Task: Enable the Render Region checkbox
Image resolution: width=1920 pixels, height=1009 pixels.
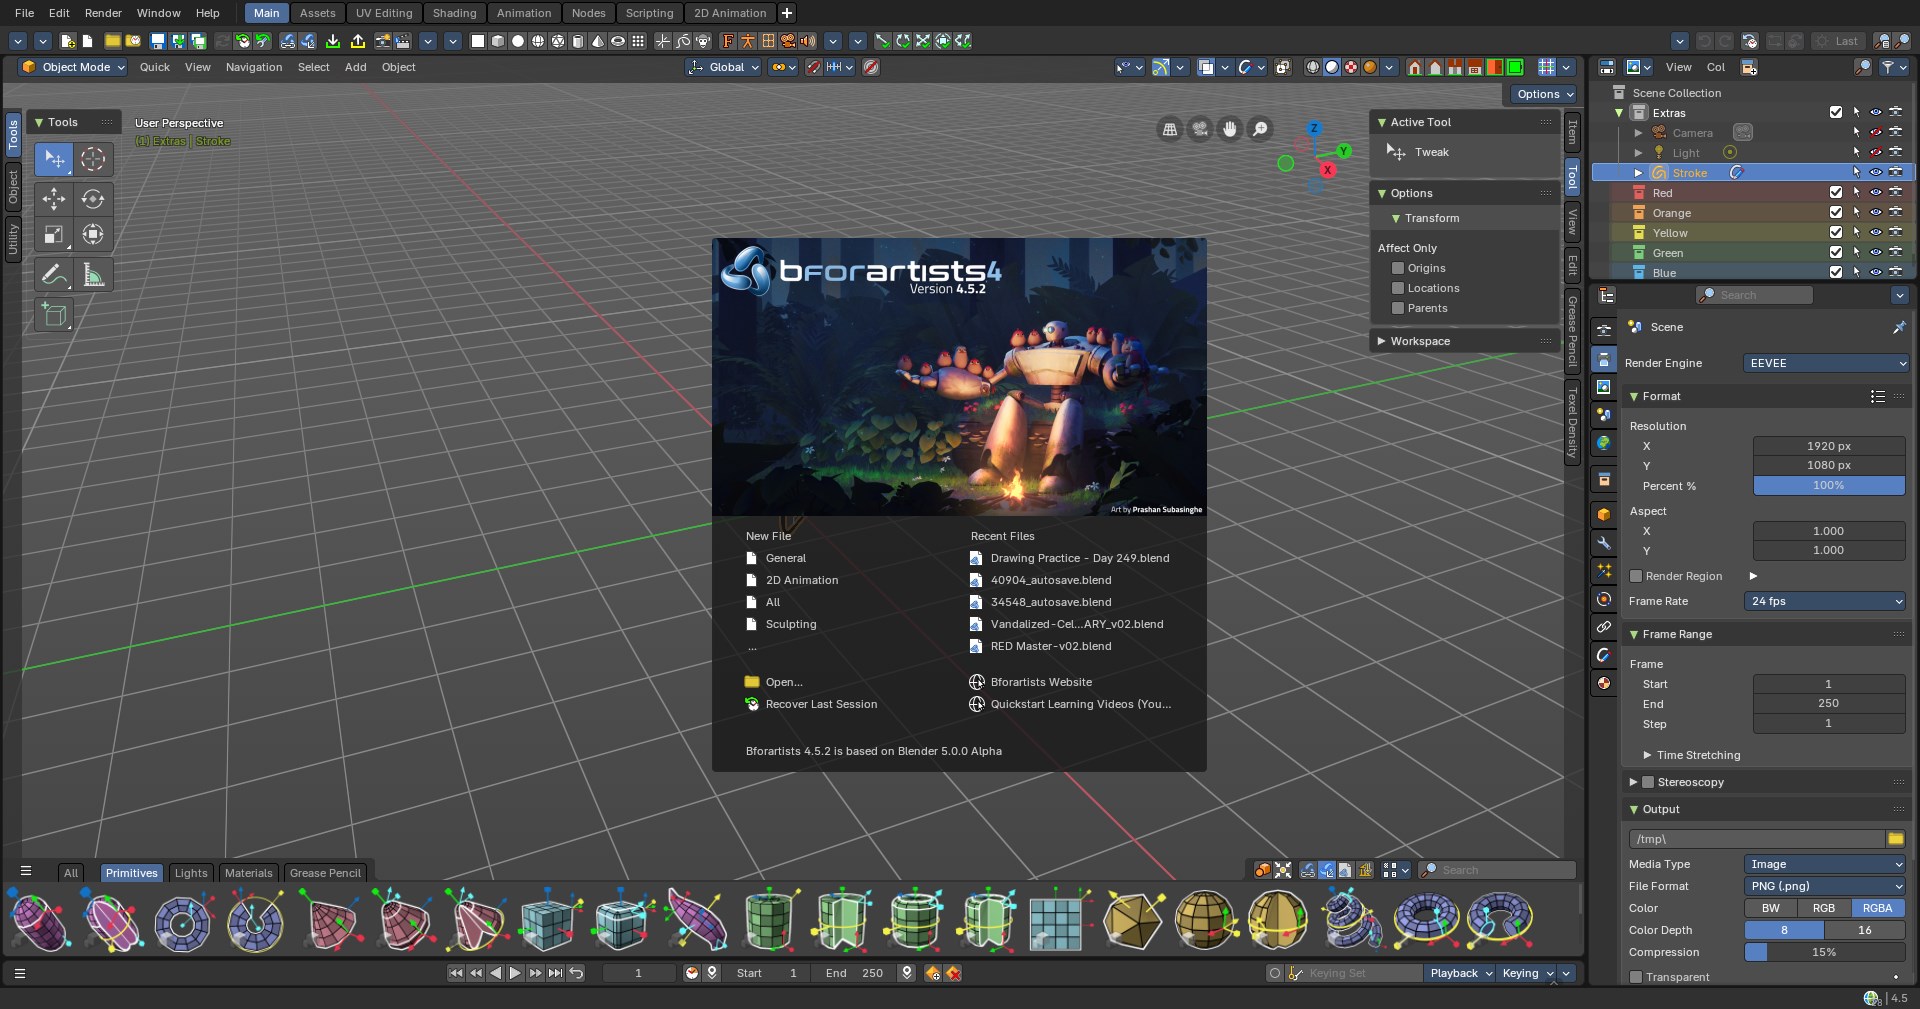Action: (x=1637, y=576)
